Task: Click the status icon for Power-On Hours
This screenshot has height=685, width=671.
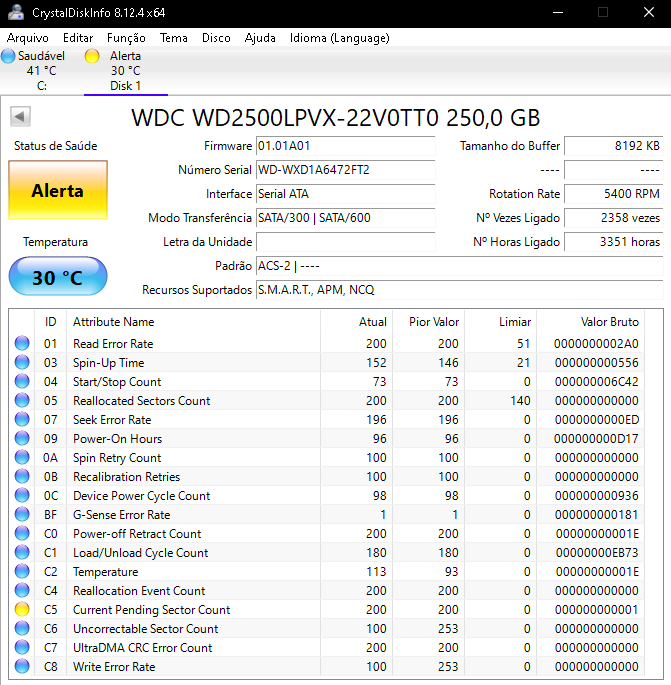Action: pos(22,438)
